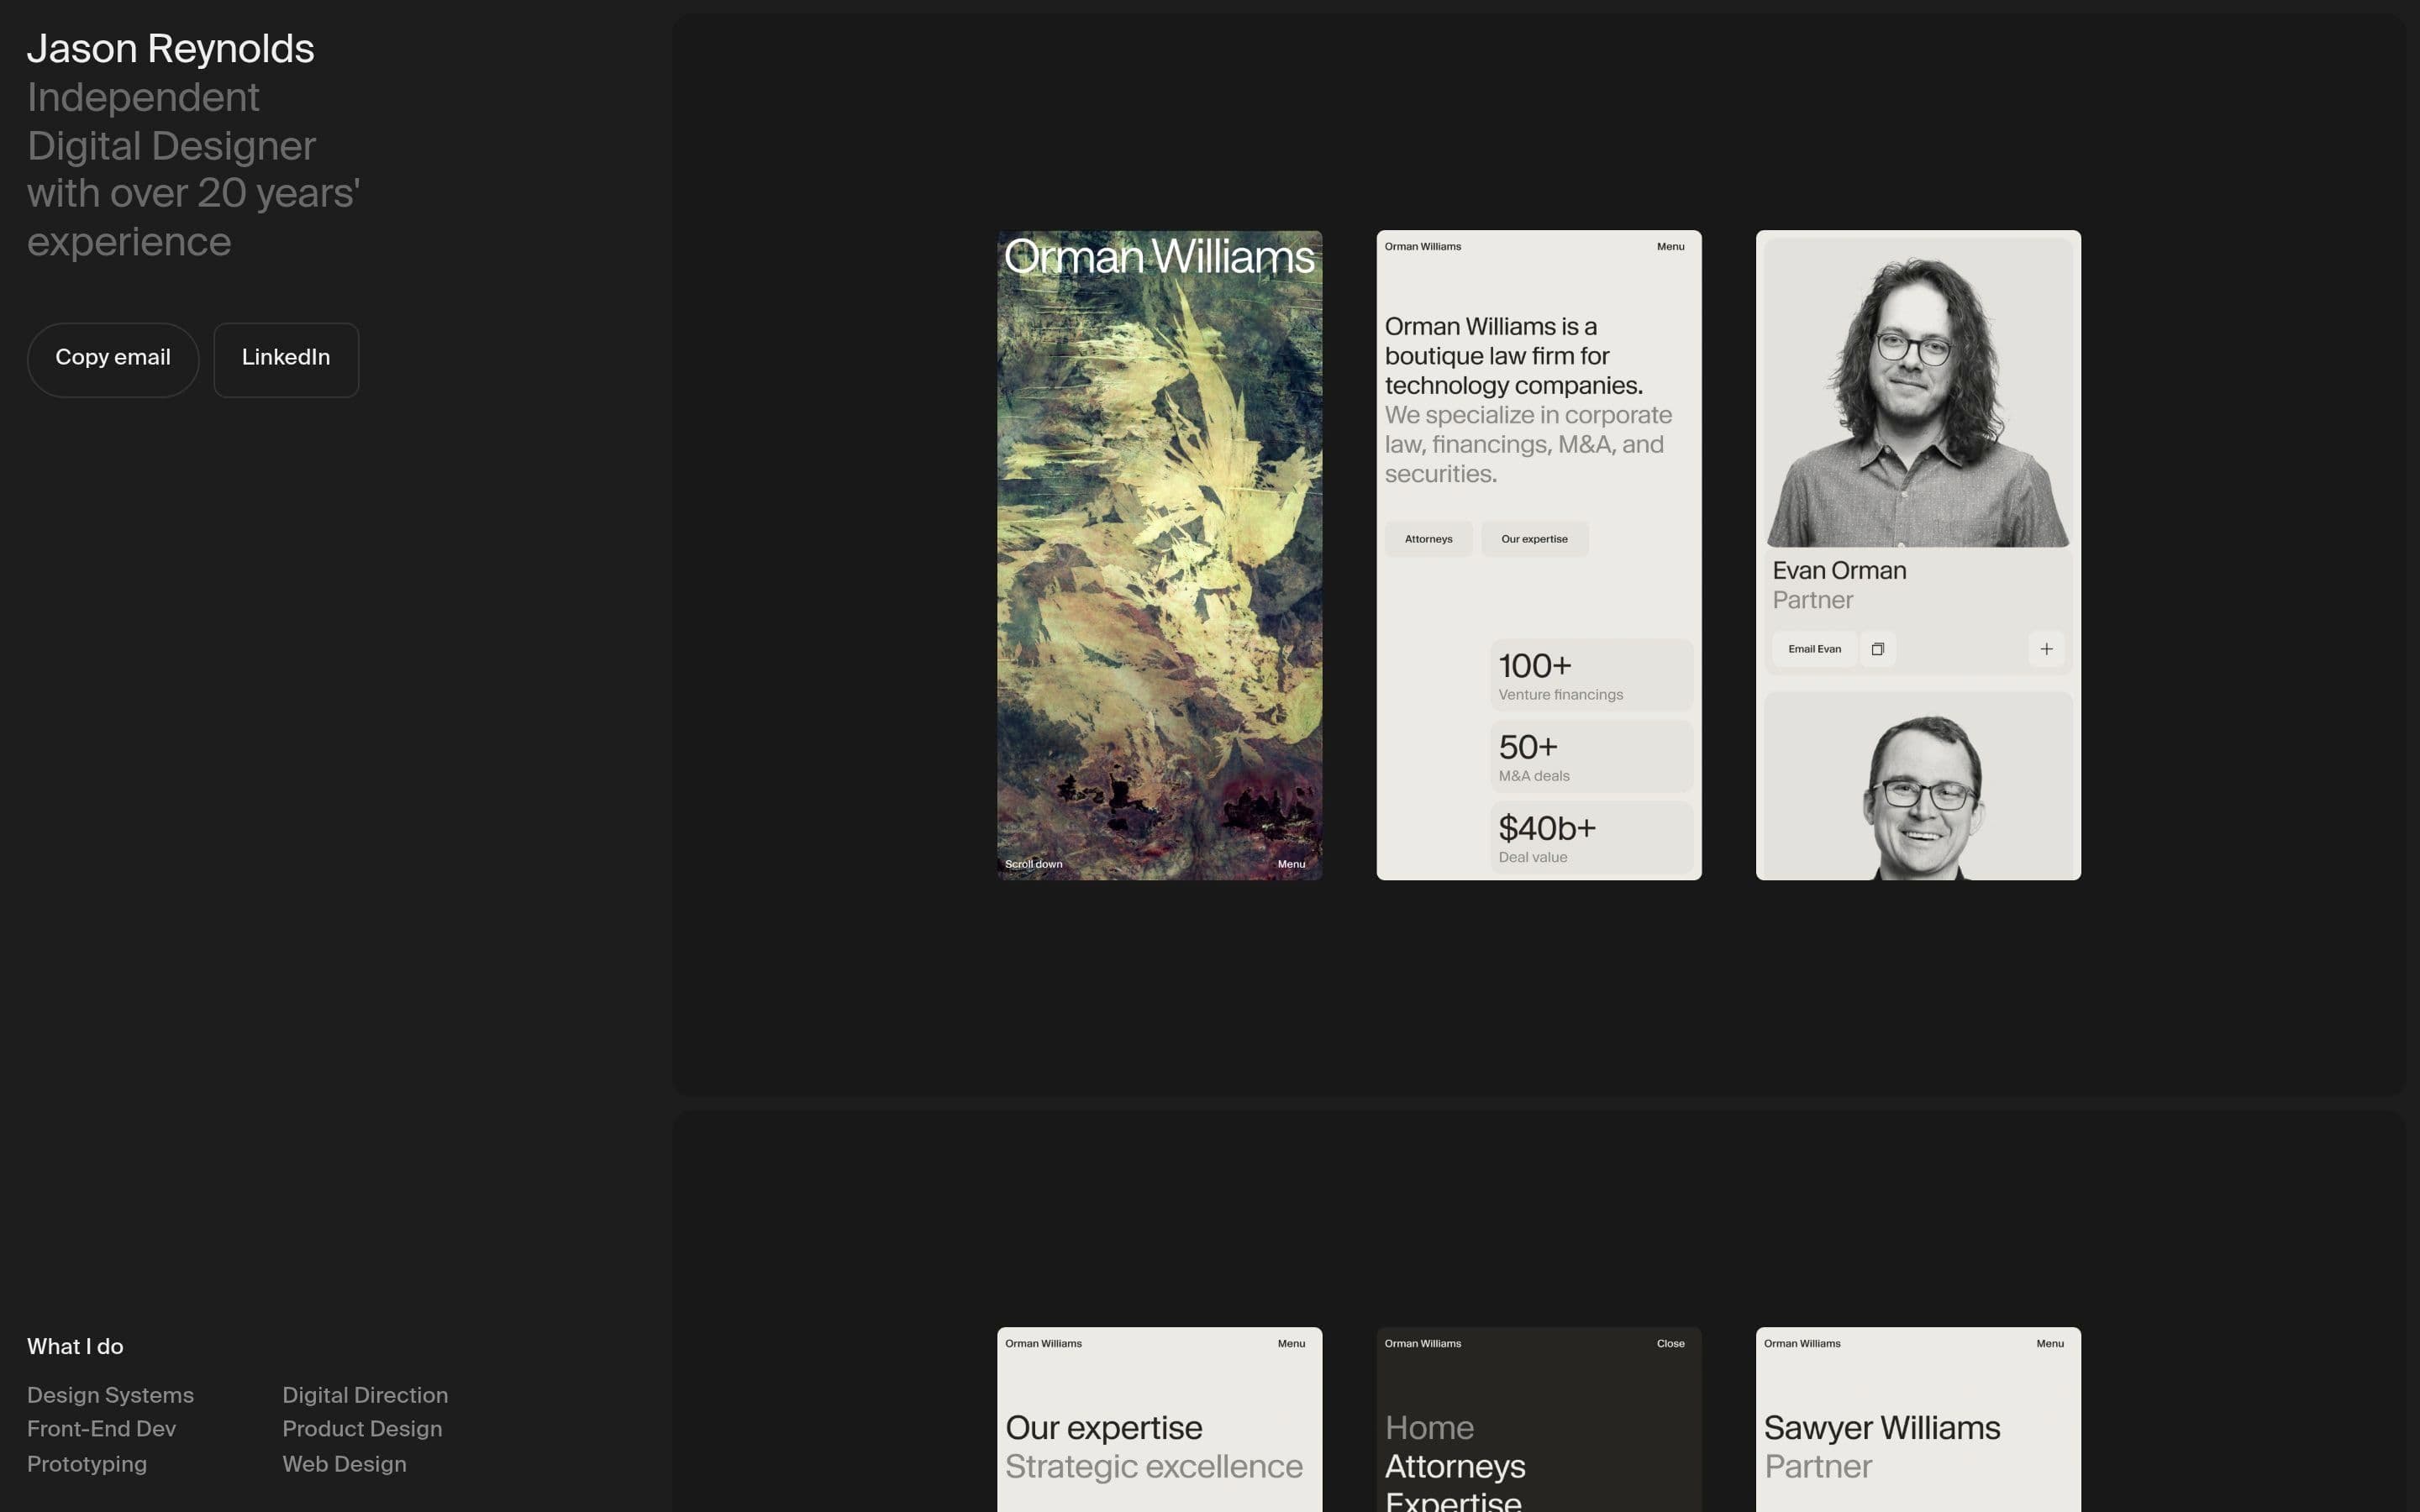
Task: Select Attorneys in the mobile navigation overlay
Action: coord(1454,1466)
